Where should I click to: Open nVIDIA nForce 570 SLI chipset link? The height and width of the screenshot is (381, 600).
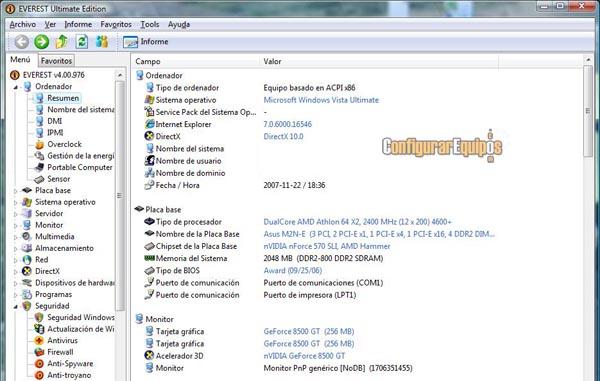(327, 246)
